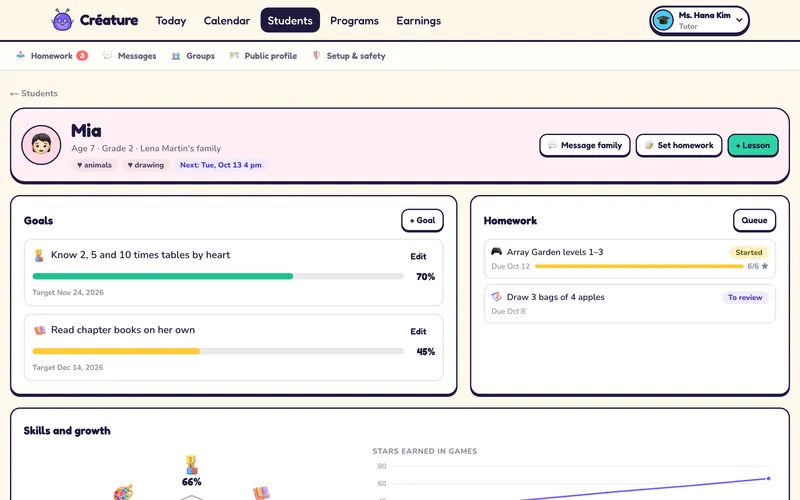
Task: Click the Setup & safety shield icon
Action: pos(316,55)
